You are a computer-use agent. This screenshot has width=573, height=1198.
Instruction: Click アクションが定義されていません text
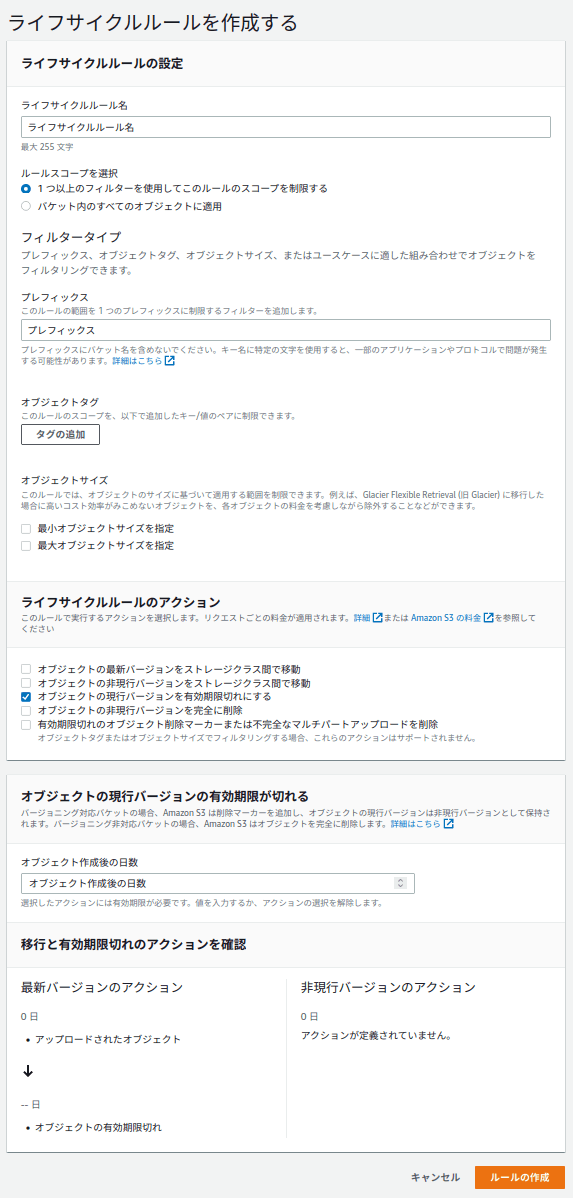377,1036
